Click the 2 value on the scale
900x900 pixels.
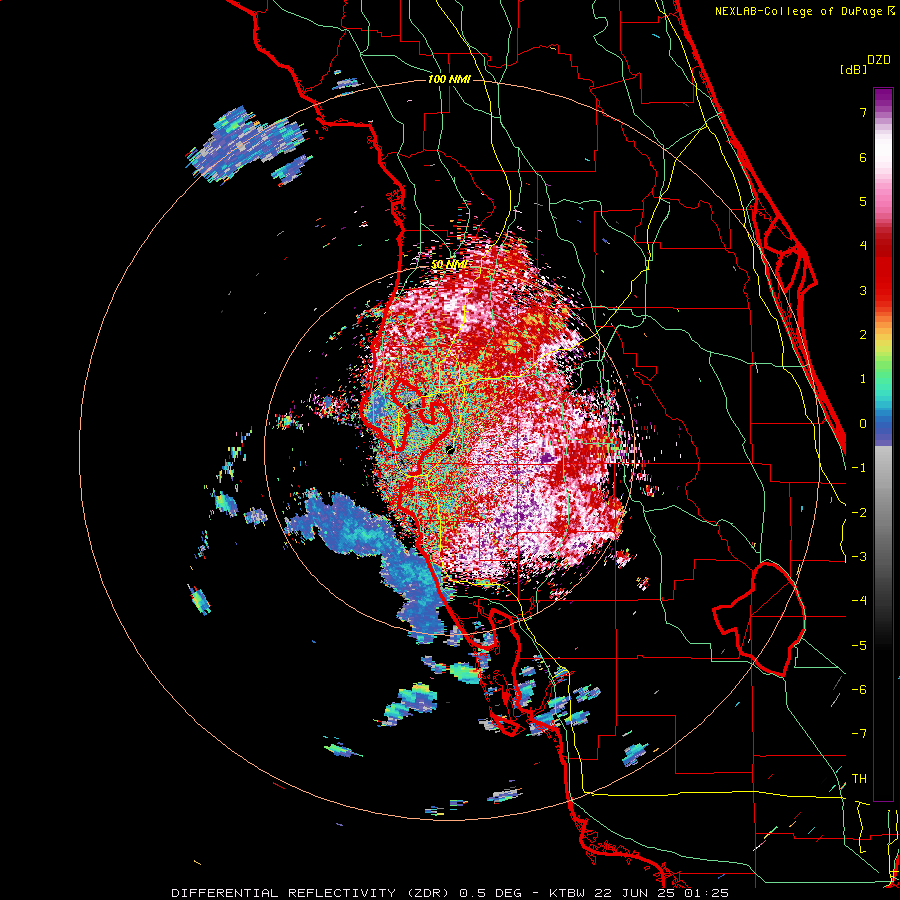(x=863, y=335)
